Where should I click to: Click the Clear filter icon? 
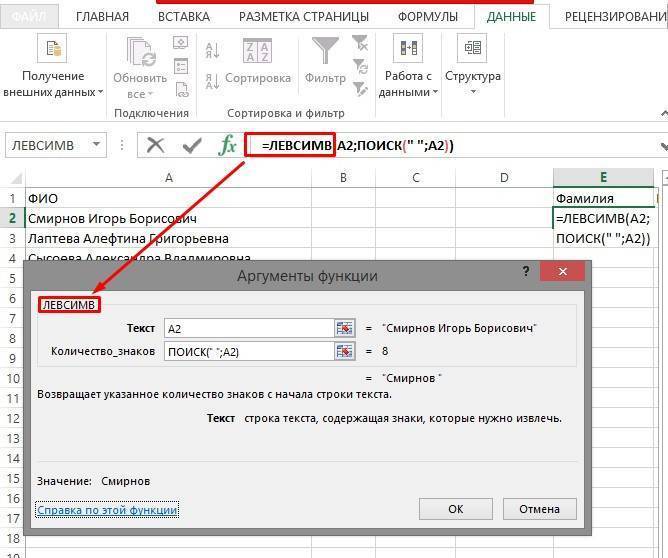point(360,43)
